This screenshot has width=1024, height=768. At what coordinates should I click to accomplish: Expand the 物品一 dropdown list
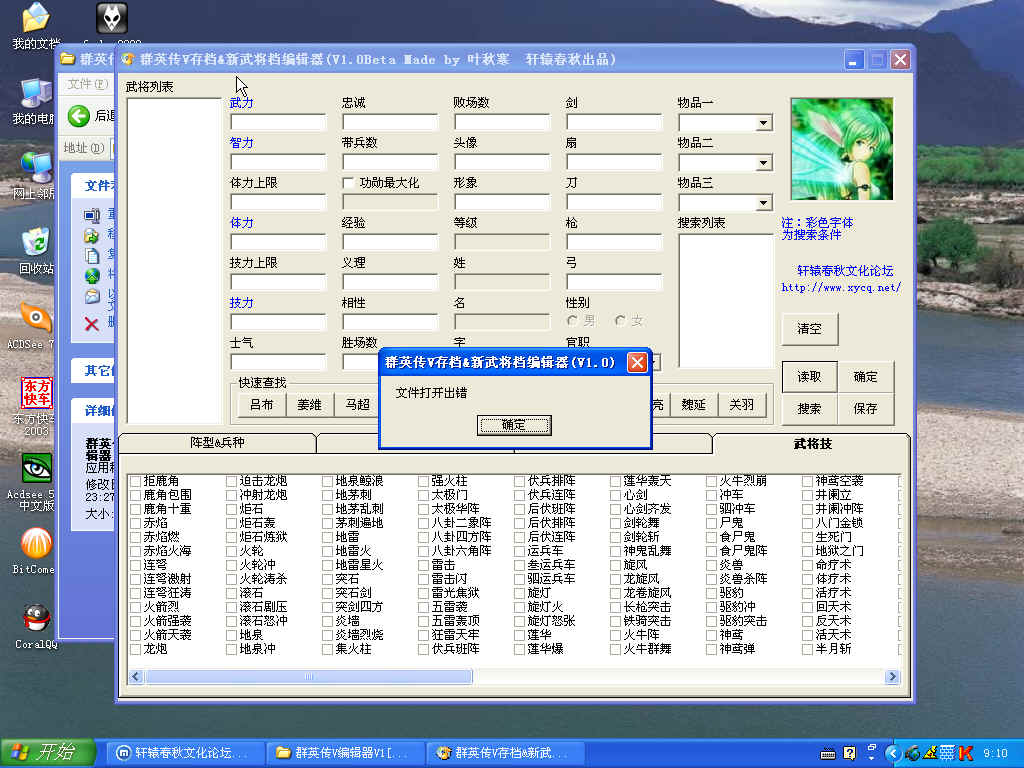[x=763, y=123]
